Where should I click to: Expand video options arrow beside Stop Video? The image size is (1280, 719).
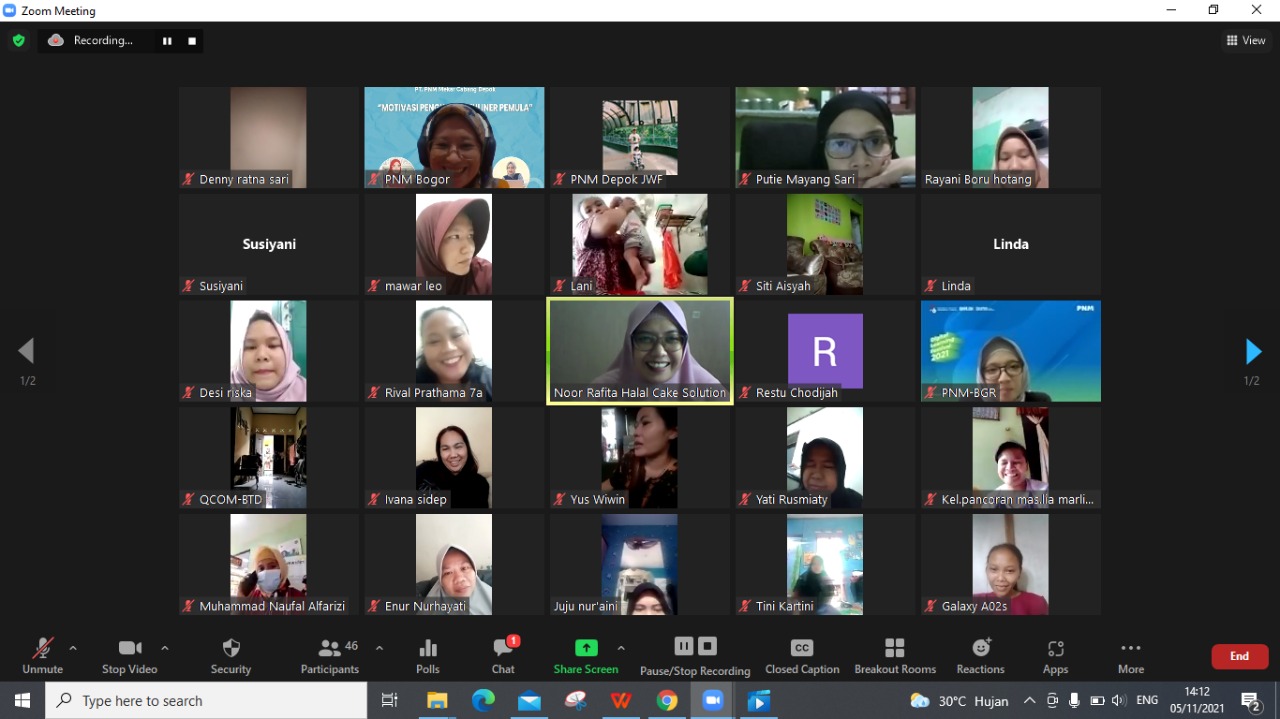coord(165,648)
